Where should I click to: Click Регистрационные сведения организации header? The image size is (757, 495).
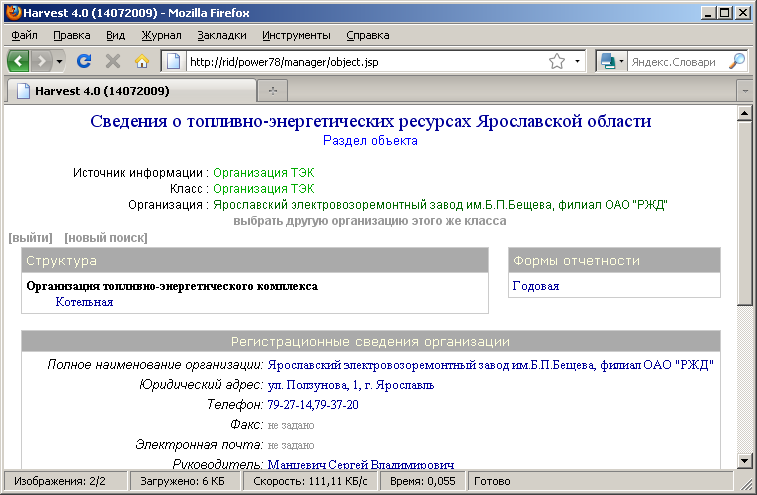tap(370, 341)
